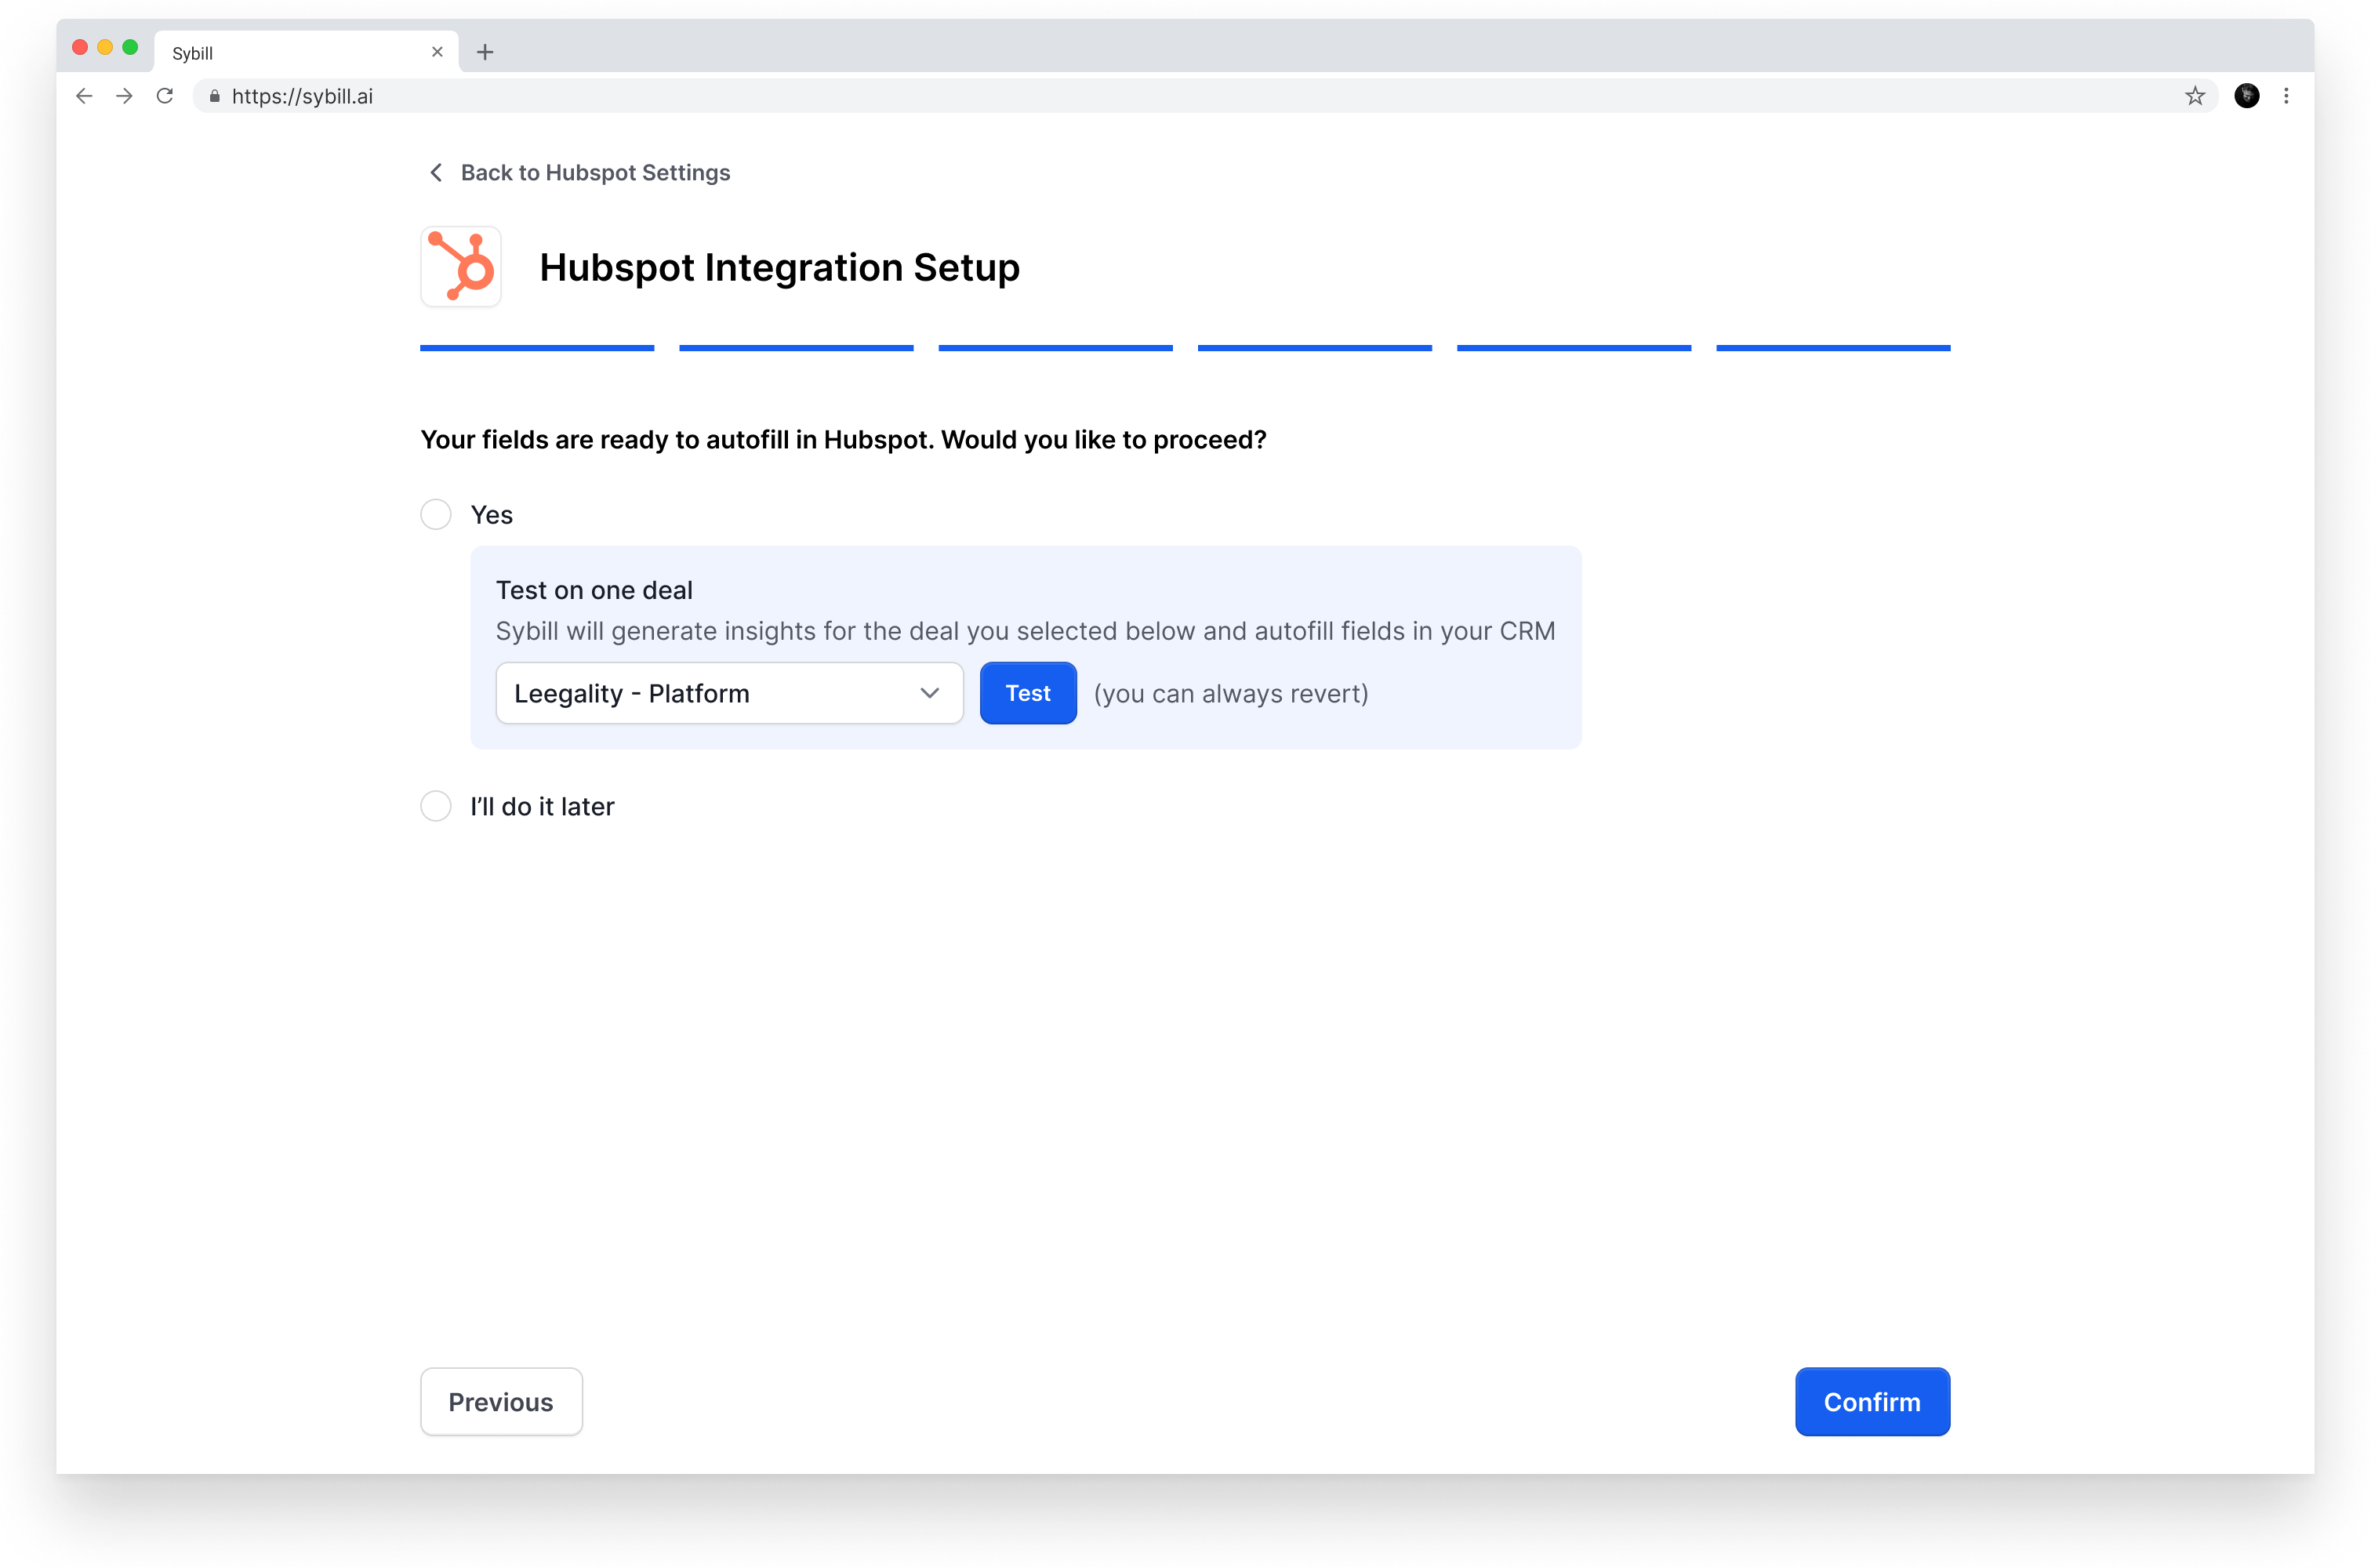Click the macOS yellow minimize button

click(105, 47)
